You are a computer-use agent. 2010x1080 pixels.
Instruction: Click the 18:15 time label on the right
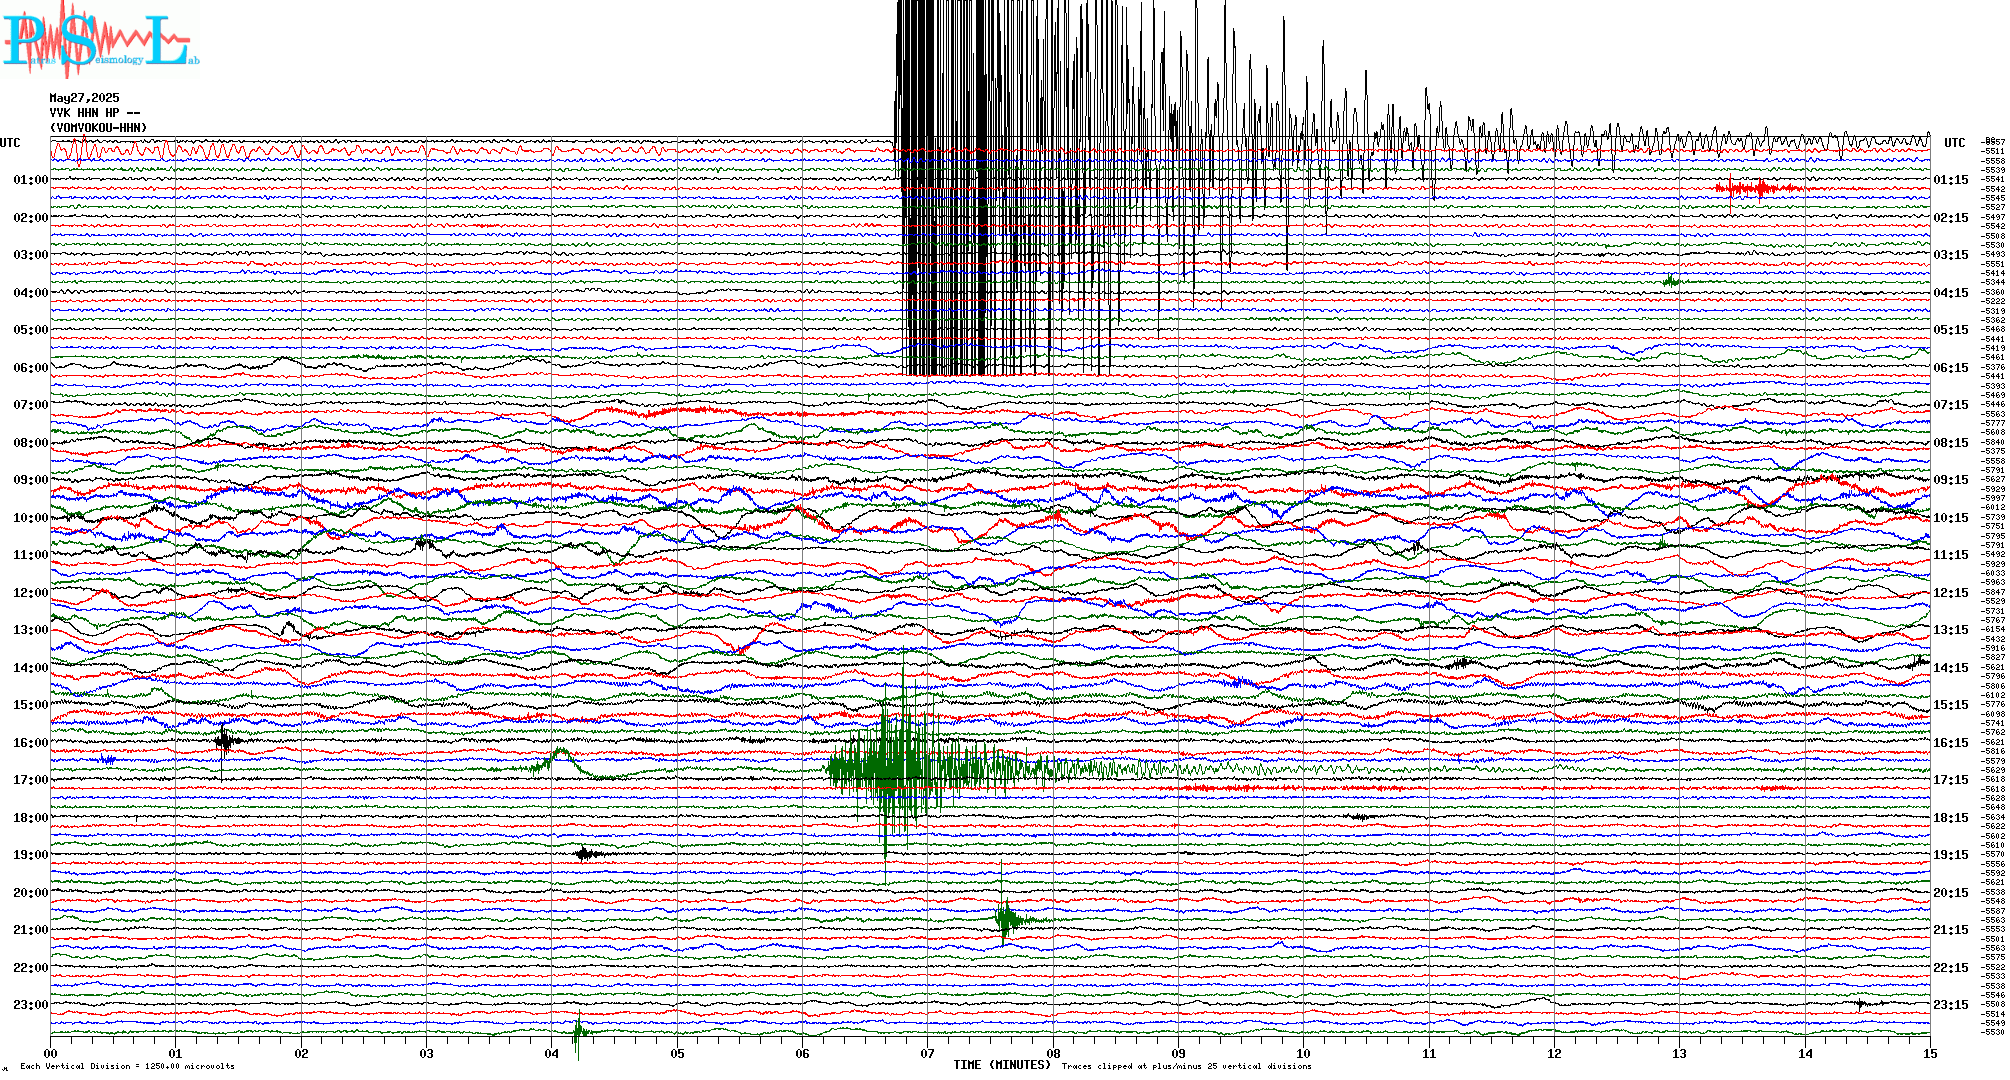(x=1951, y=818)
